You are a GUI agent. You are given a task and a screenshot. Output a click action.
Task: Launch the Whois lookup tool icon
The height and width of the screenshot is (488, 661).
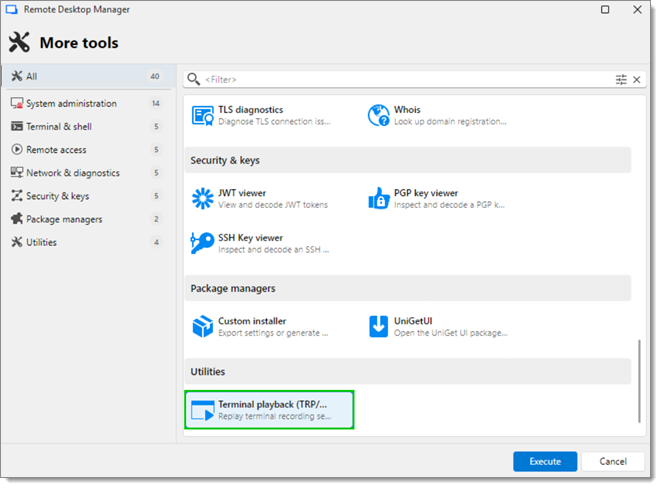click(378, 115)
